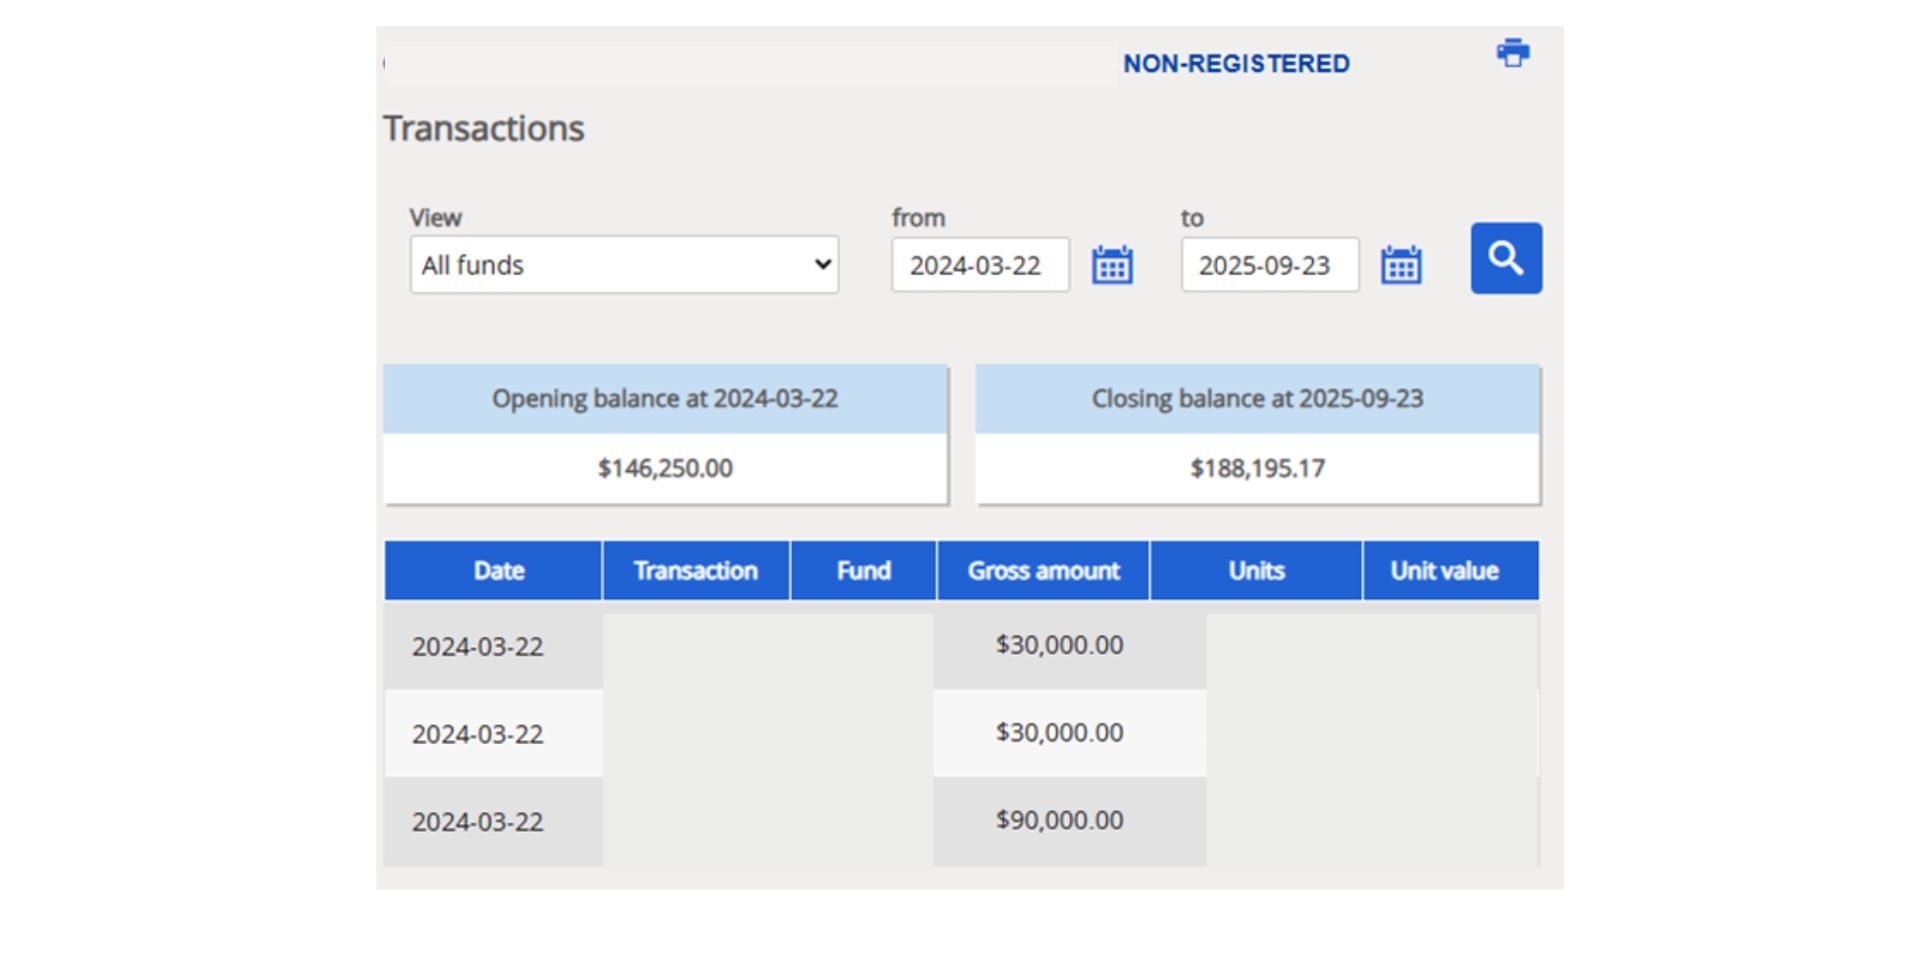Expand the View dropdown showing All funds
This screenshot has width=1920, height=954.
624,265
